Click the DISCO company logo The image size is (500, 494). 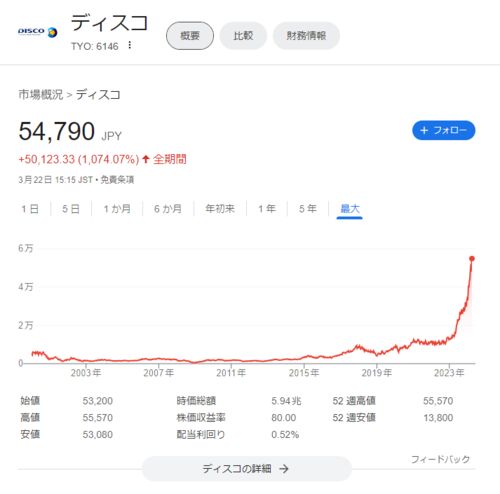37,32
